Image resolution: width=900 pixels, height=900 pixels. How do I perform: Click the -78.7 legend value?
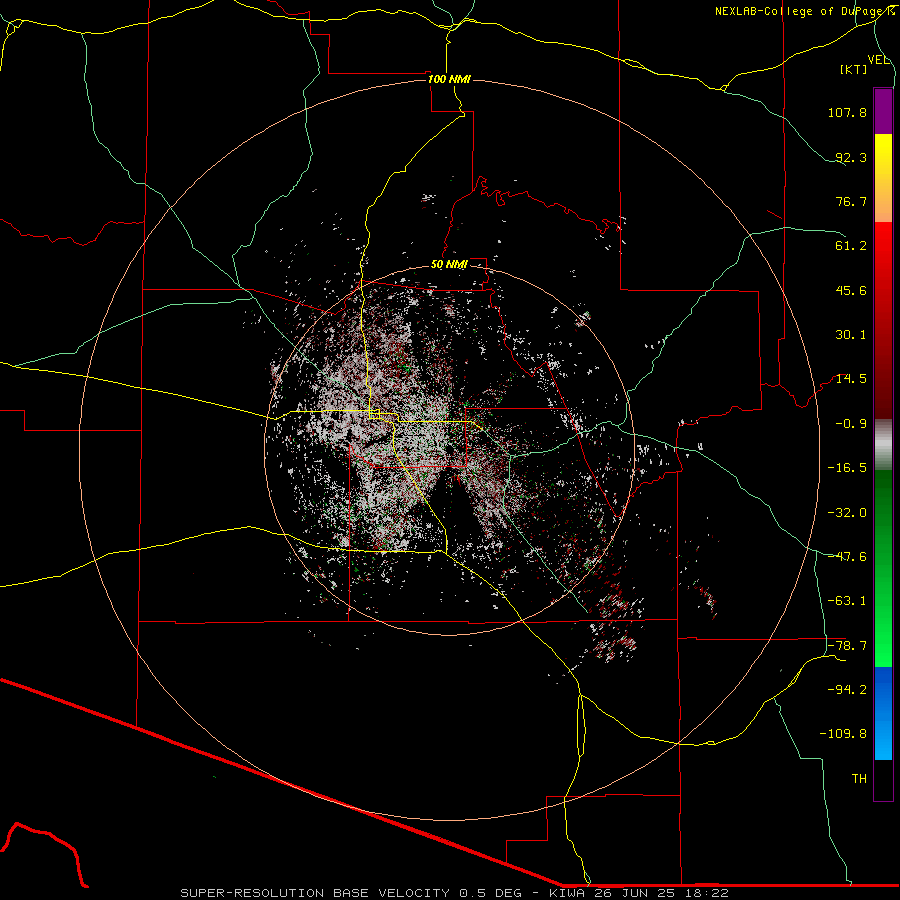[x=847, y=646]
